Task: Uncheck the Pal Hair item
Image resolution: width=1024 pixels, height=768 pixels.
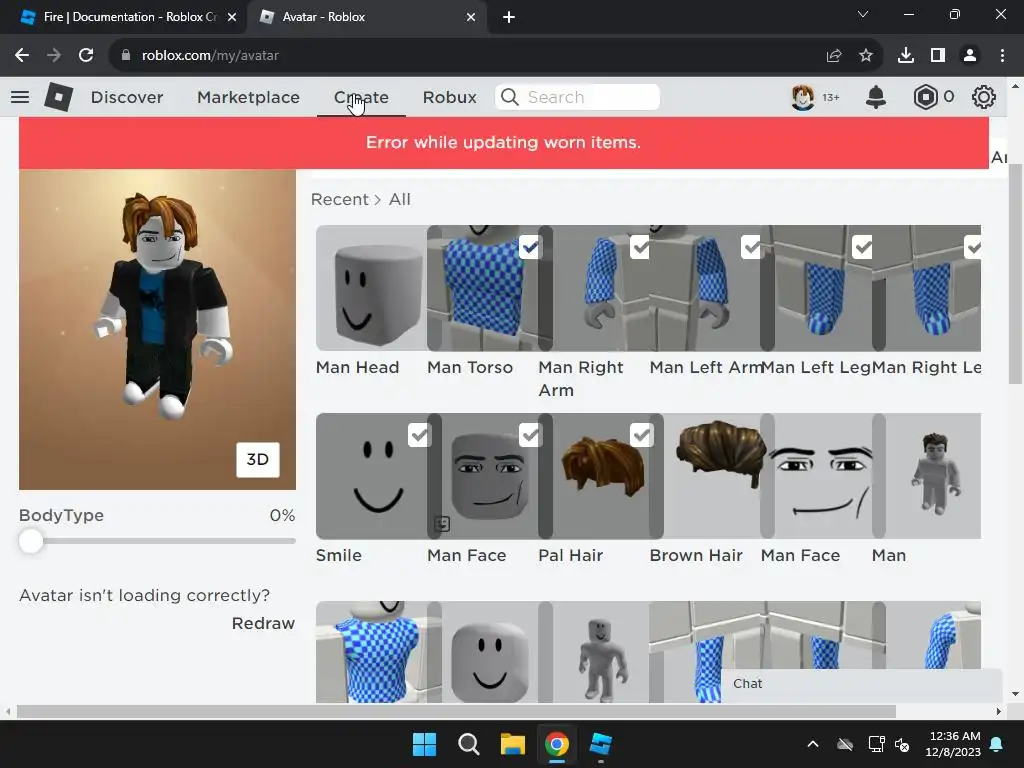Action: pyautogui.click(x=641, y=435)
